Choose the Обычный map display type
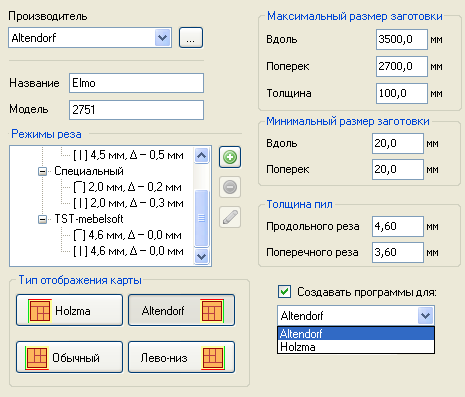 69,357
